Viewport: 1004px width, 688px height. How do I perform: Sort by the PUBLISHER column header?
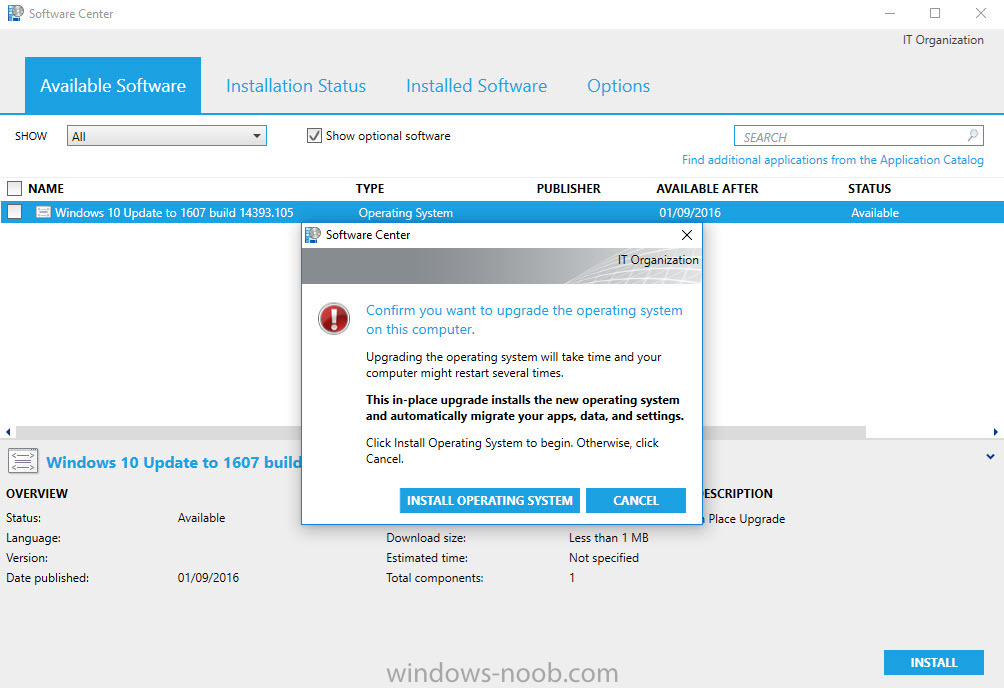click(x=569, y=188)
